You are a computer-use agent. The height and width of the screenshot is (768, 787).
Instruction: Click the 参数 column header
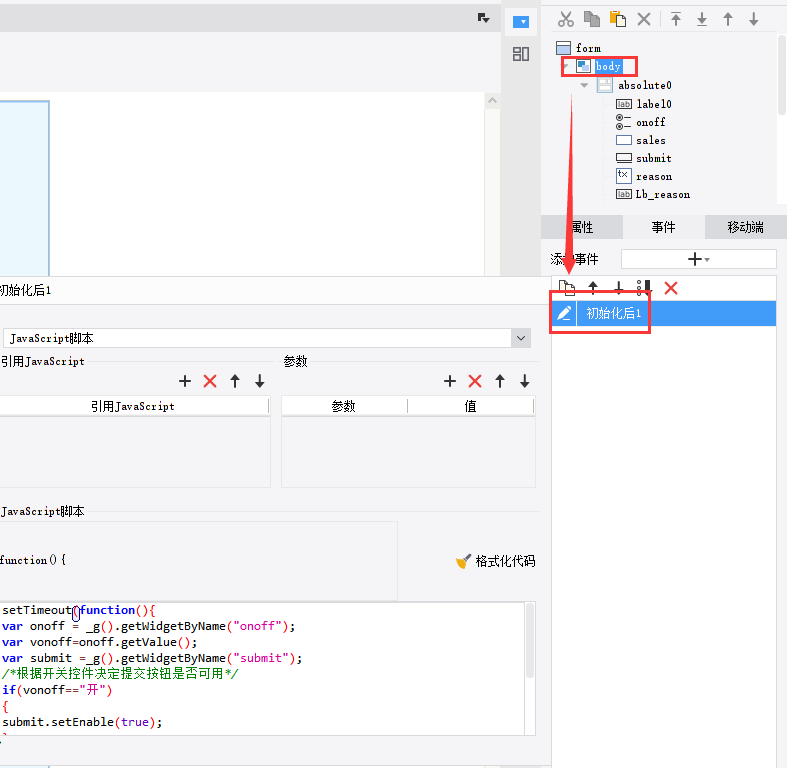pyautogui.click(x=344, y=406)
